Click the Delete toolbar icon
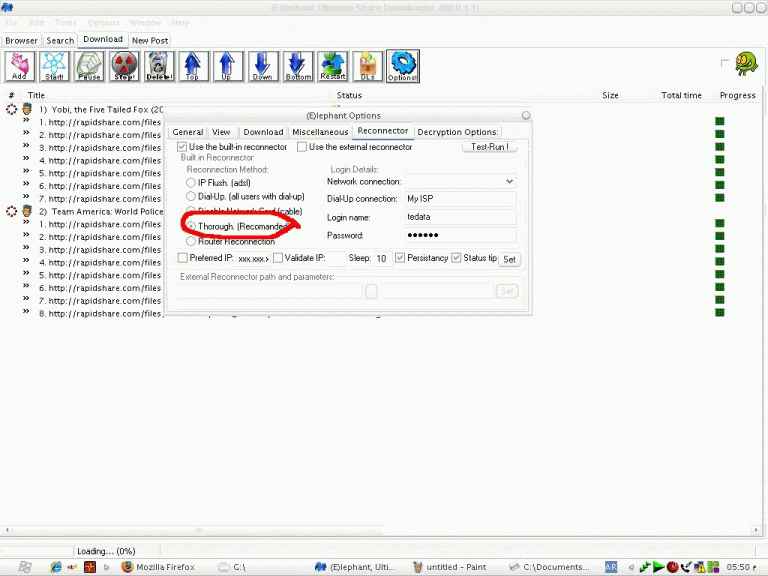The height and width of the screenshot is (576, 768). click(159, 66)
